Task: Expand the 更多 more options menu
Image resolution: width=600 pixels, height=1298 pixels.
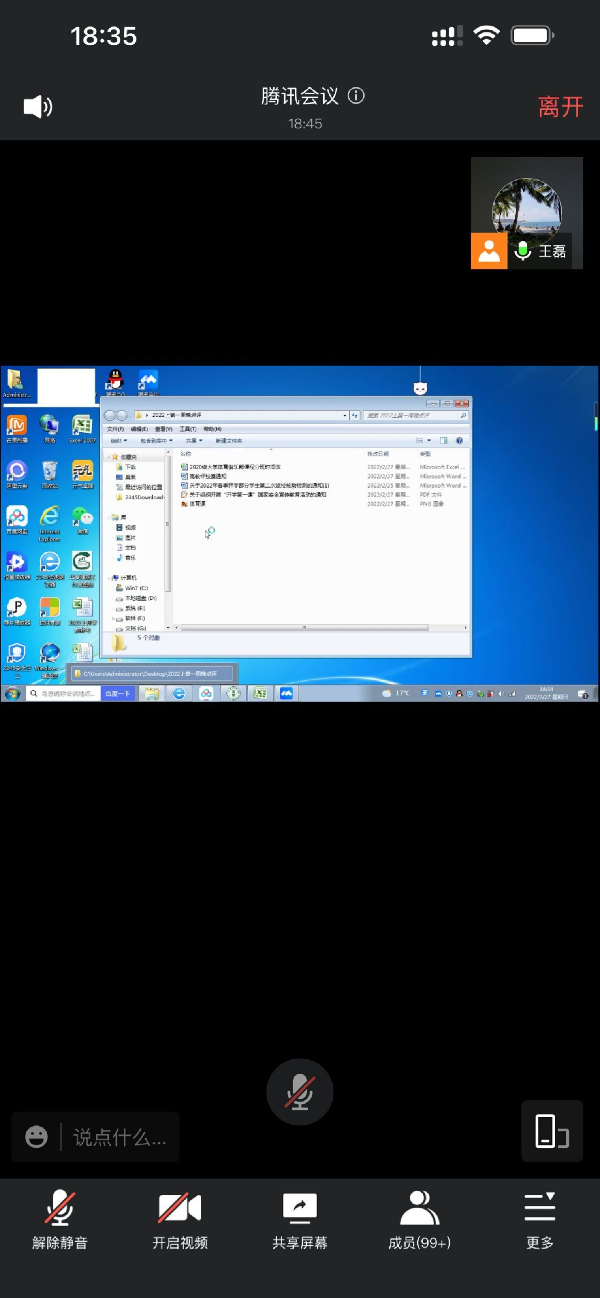Action: [540, 1220]
